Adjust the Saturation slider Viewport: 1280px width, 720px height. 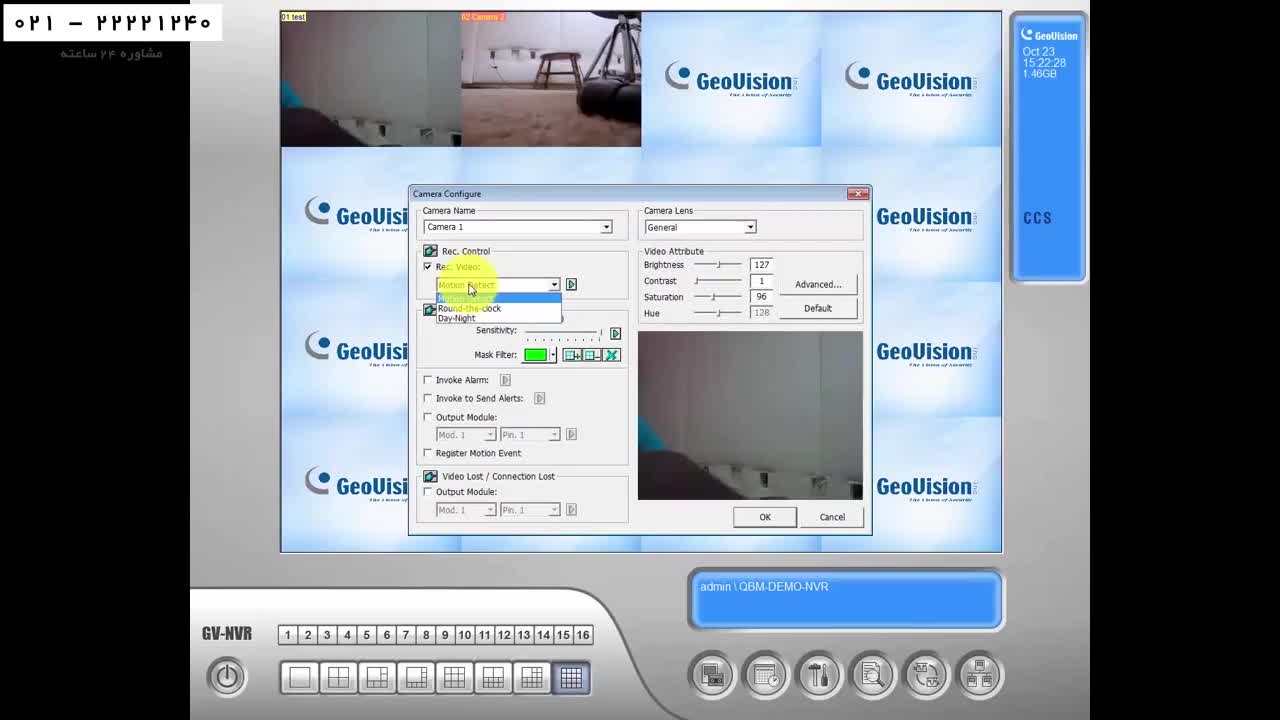(719, 297)
